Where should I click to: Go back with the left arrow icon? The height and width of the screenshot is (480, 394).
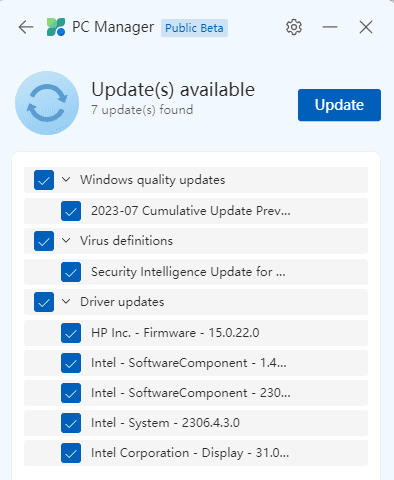point(26,27)
